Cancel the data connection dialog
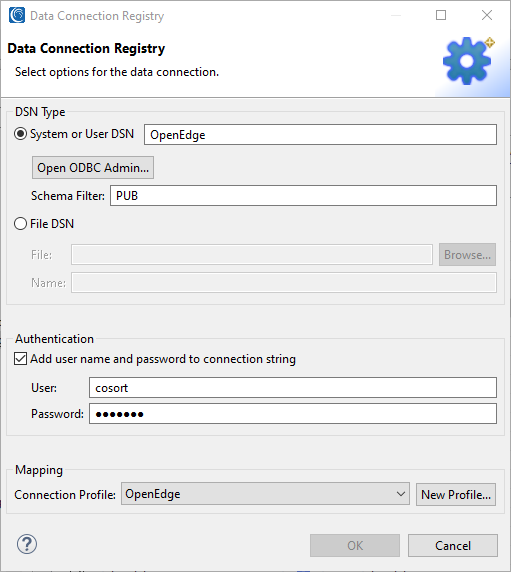This screenshot has width=511, height=572. [x=453, y=546]
